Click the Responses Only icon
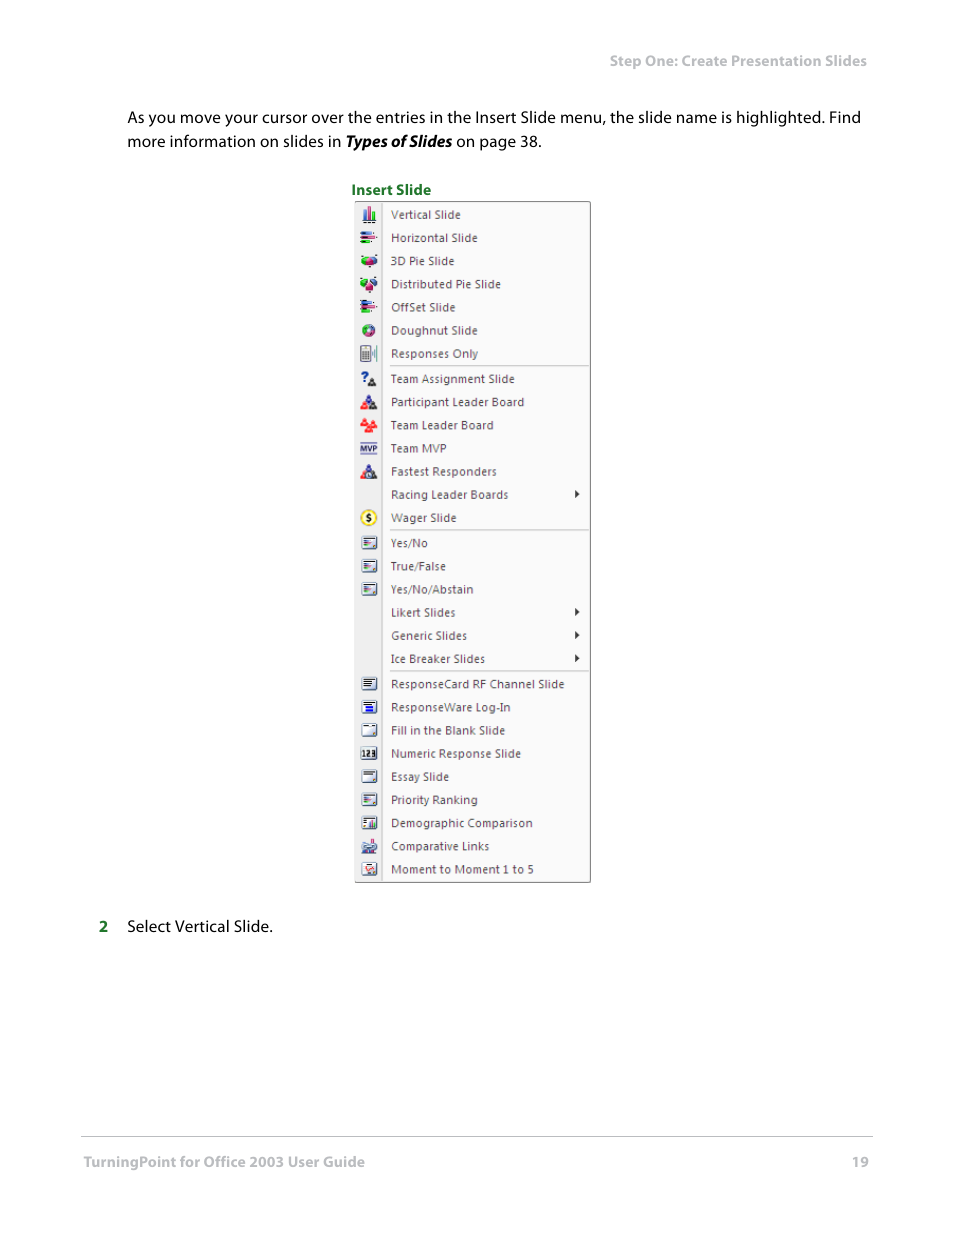Viewport: 954px width, 1235px height. point(369,353)
